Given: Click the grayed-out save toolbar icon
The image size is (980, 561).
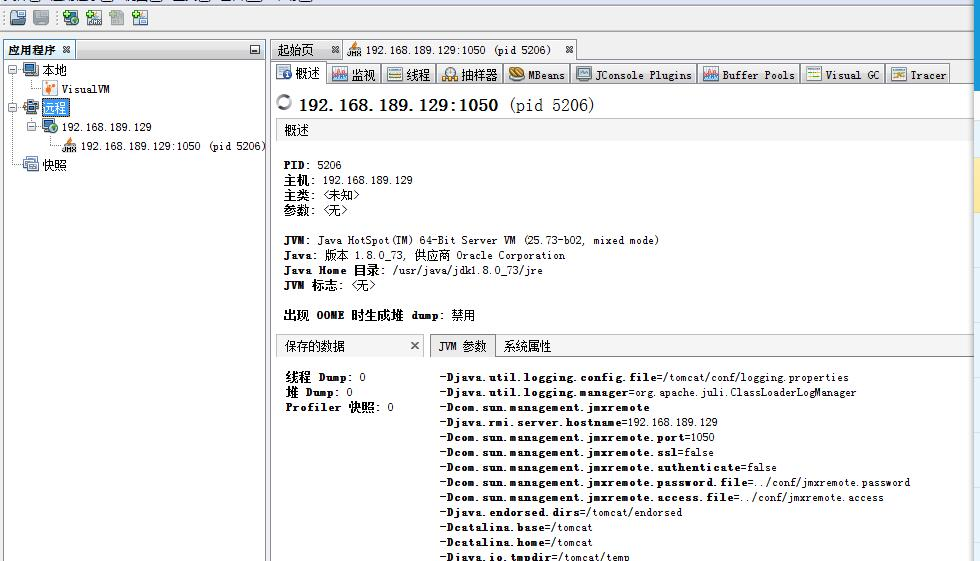Looking at the screenshot, I should pos(41,18).
